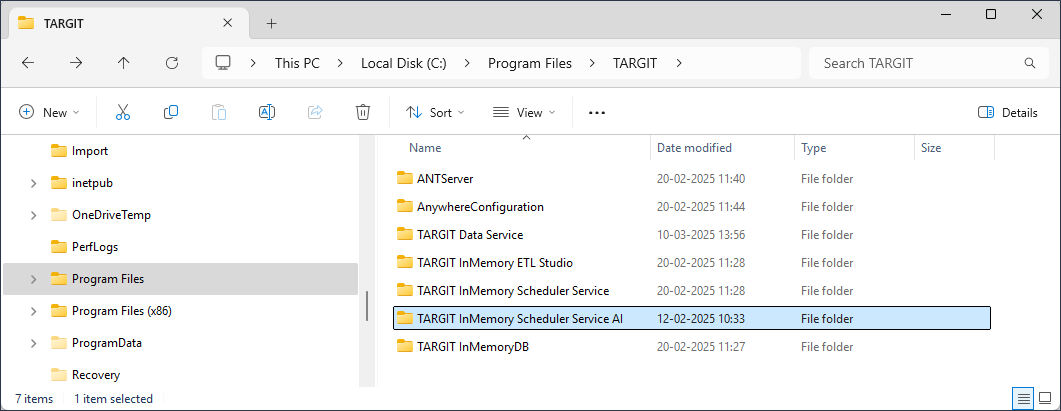The width and height of the screenshot is (1061, 411).
Task: Click the Paste clipboard icon
Action: [219, 112]
